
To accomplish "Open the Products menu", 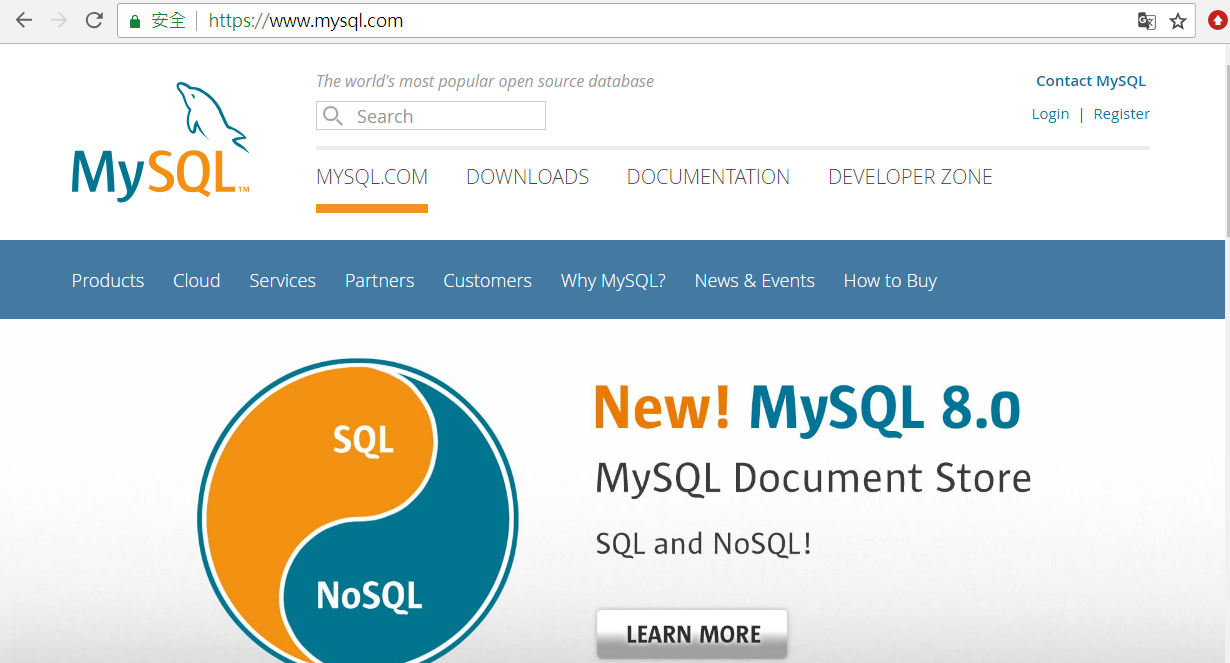I will 108,281.
